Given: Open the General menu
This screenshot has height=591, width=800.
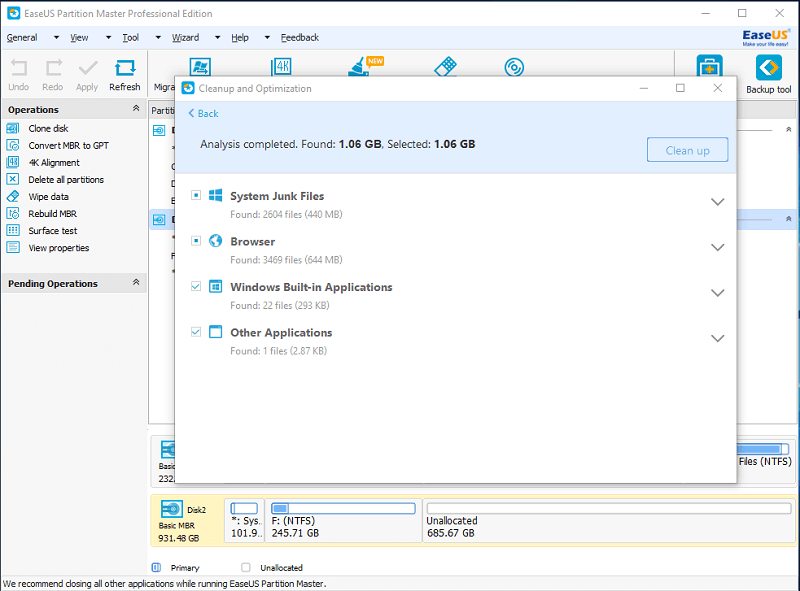Looking at the screenshot, I should [x=22, y=37].
